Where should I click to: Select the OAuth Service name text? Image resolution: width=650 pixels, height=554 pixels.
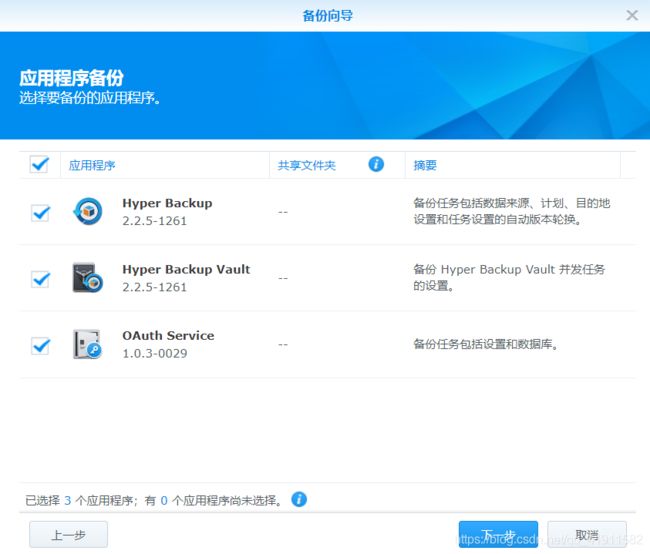coord(168,335)
